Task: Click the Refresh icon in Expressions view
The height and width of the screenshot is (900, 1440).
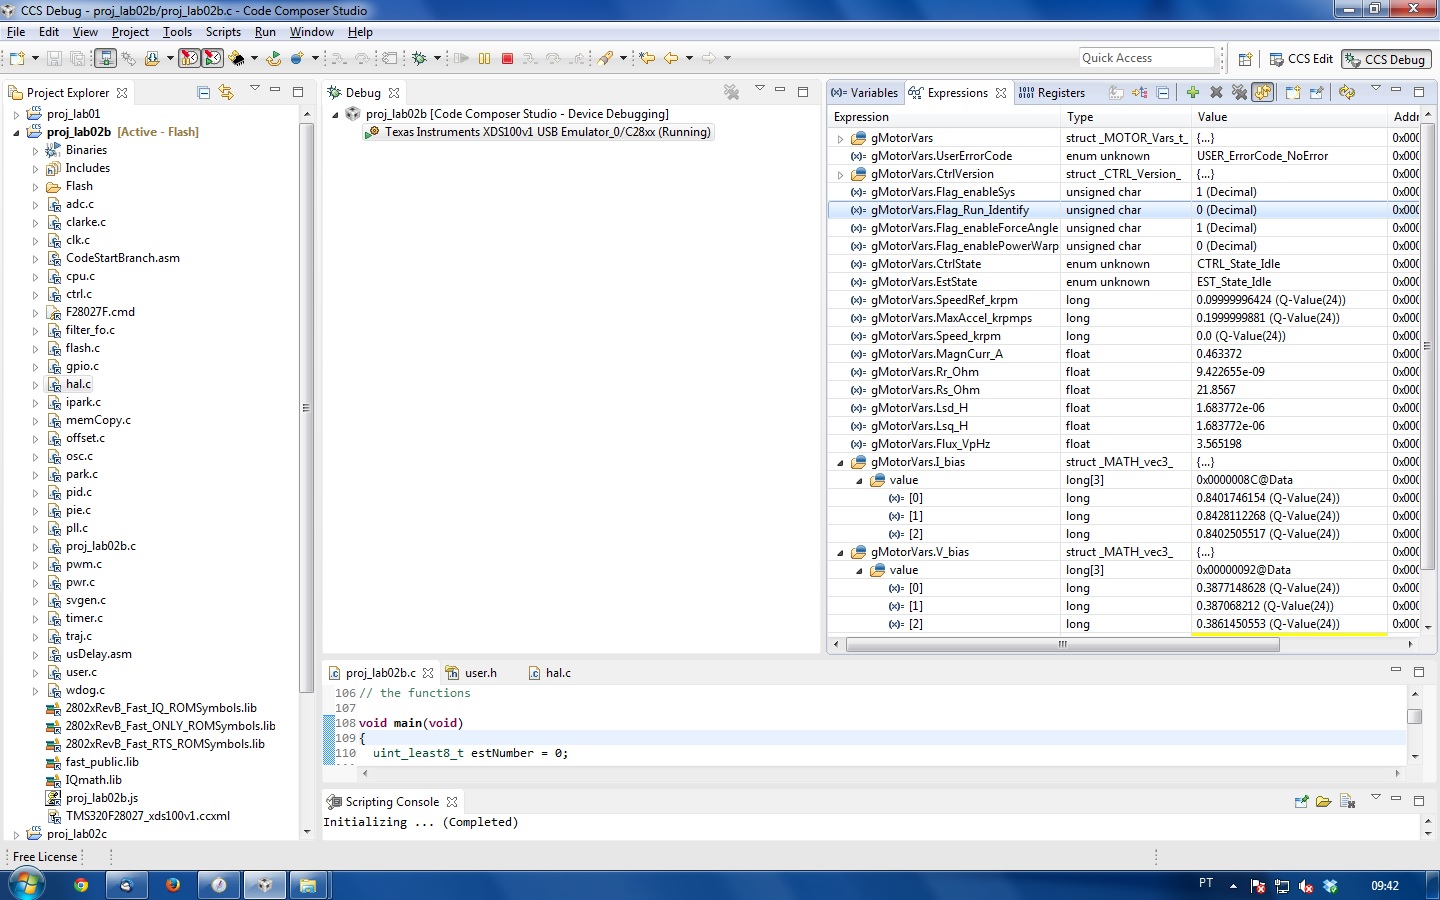Action: coord(1347,92)
